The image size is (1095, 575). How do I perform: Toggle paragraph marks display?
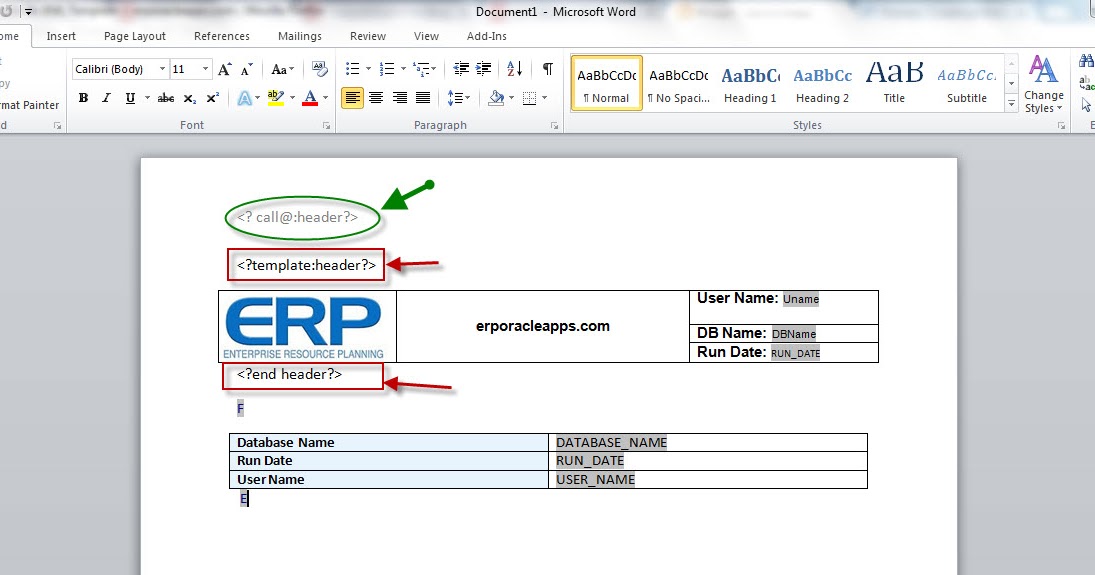548,69
